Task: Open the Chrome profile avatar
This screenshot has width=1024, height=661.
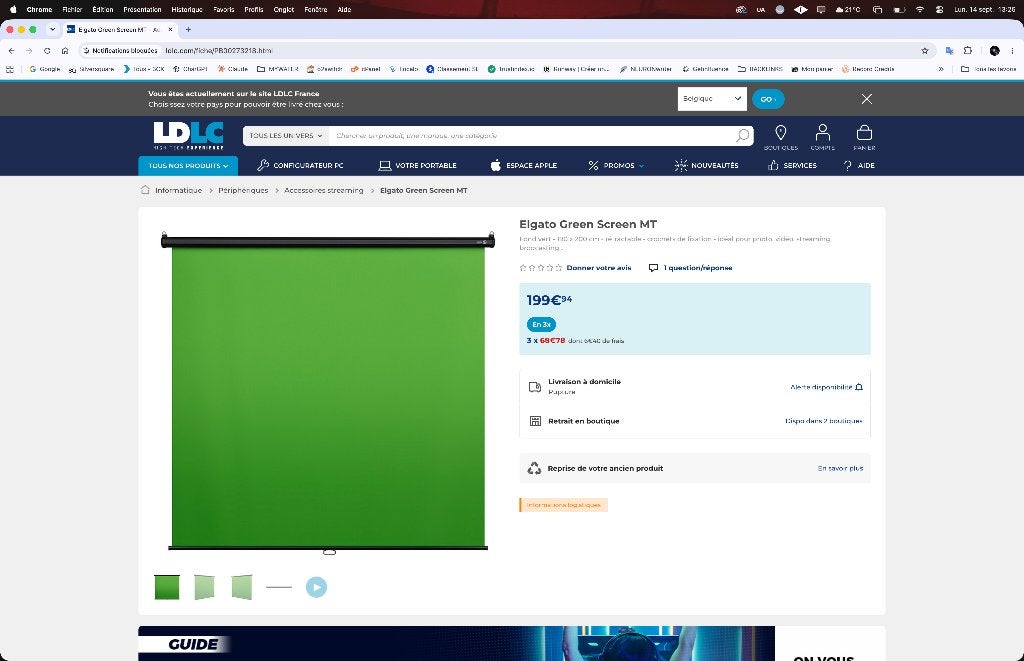Action: (995, 50)
